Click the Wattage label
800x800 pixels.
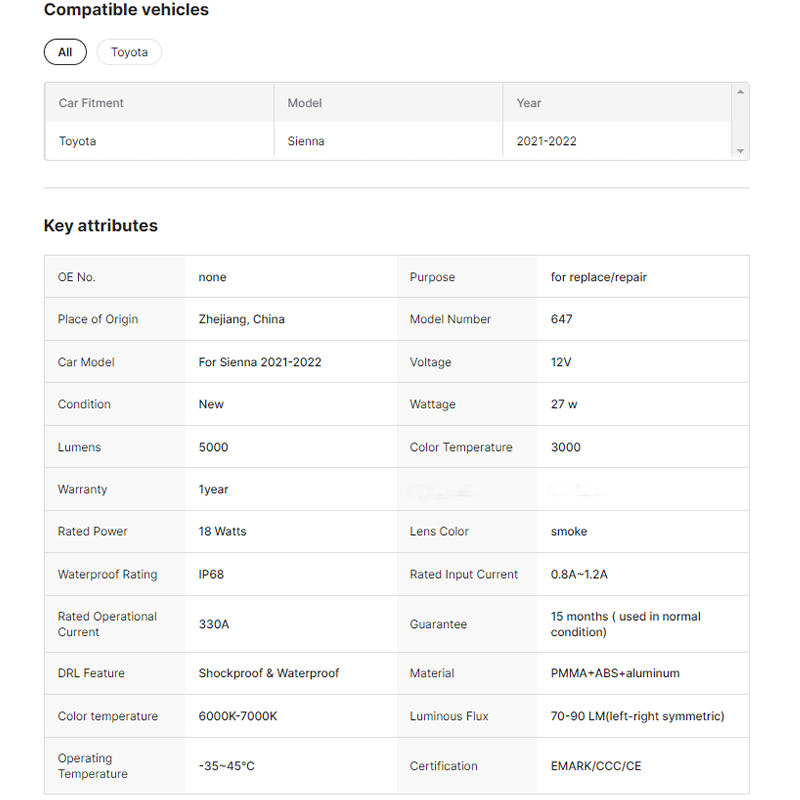433,404
